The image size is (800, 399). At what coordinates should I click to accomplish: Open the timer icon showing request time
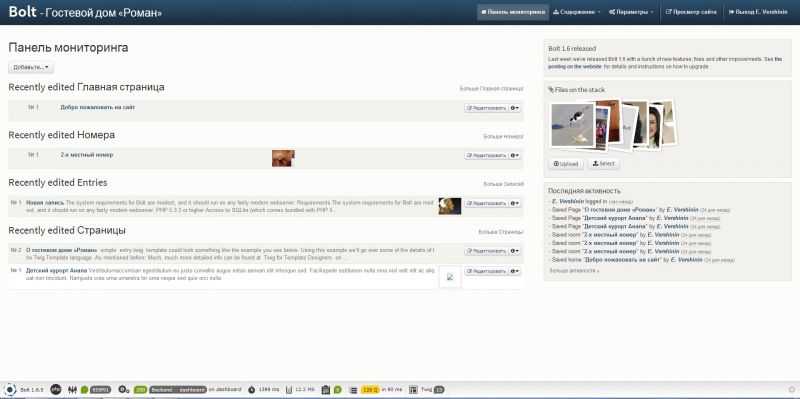point(251,389)
